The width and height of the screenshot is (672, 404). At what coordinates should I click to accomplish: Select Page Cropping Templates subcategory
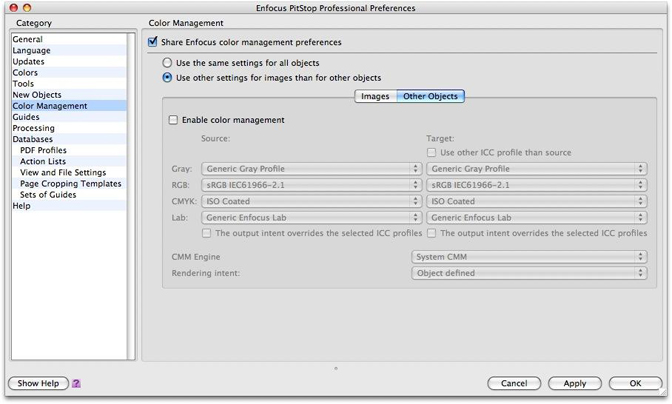(69, 184)
